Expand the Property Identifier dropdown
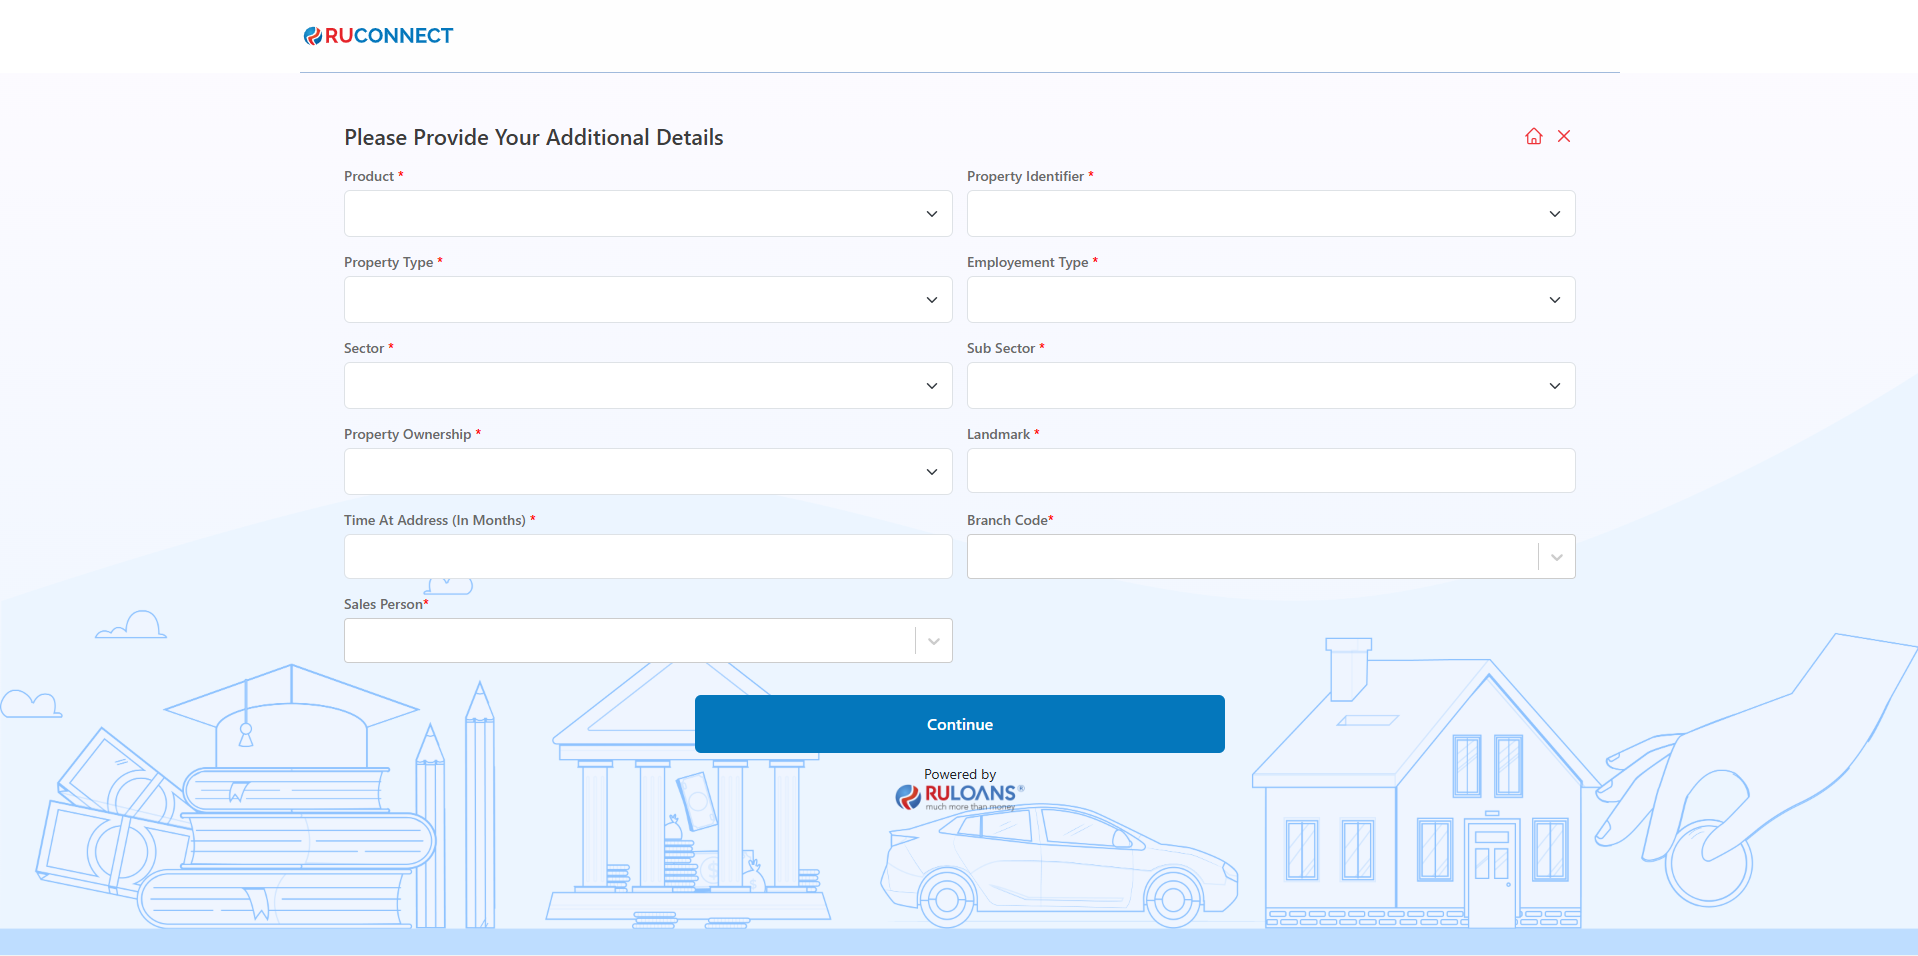The height and width of the screenshot is (956, 1918). tap(1270, 214)
